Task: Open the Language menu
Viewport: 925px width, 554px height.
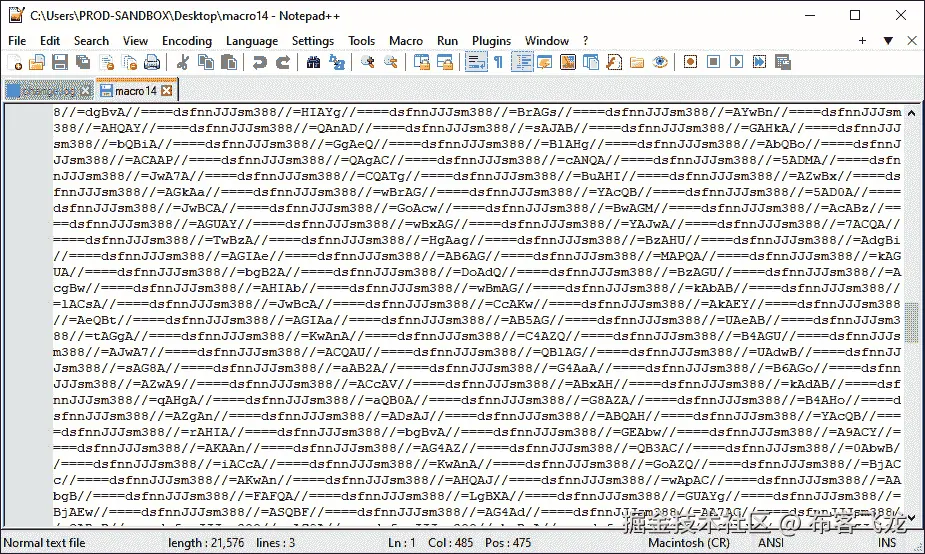Action: [252, 41]
